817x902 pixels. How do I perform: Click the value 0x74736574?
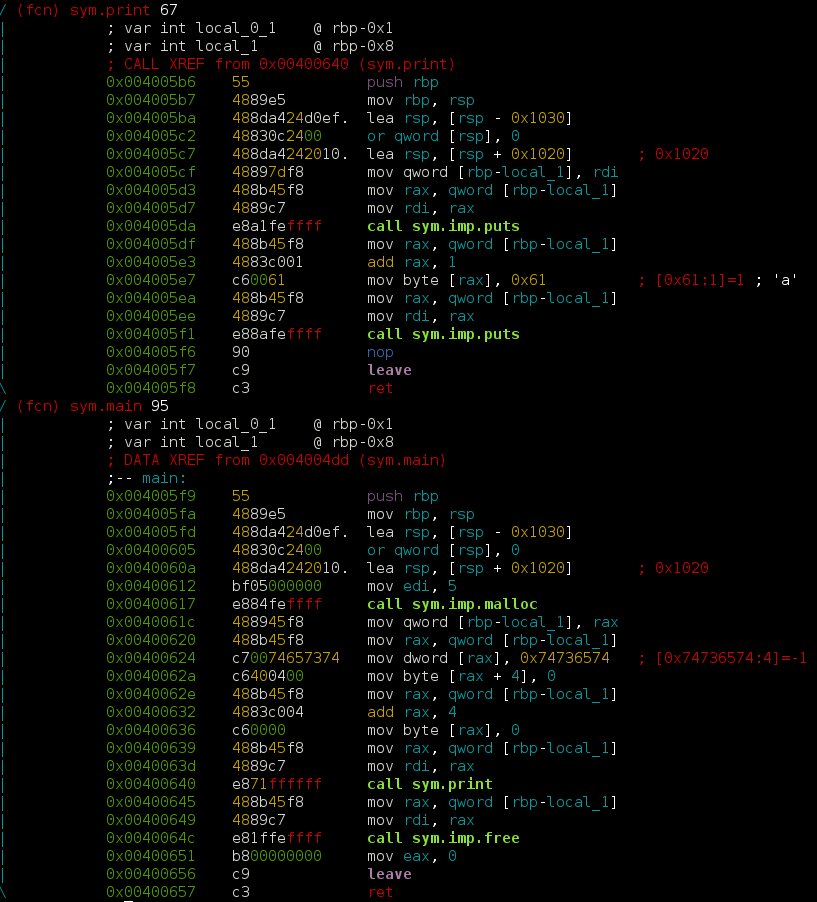[564, 658]
